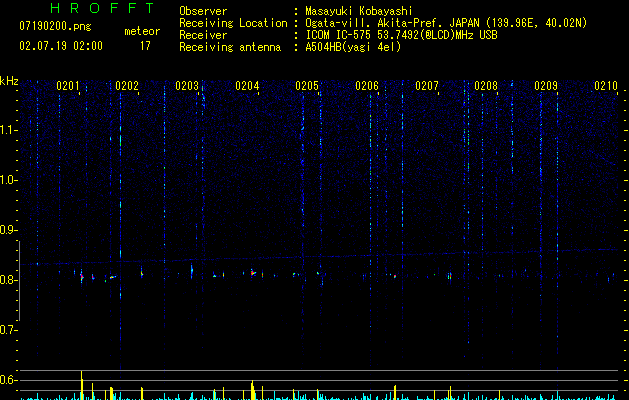This screenshot has height=400, width=629.
Task: Click the timestamp 02.07.19 02:00
Action: tap(61, 46)
